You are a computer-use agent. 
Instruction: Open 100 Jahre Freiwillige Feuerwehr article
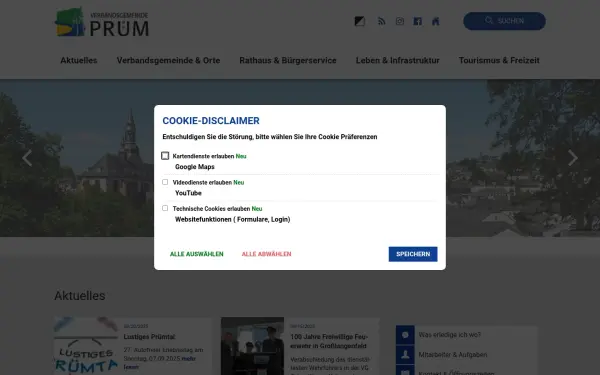coord(329,341)
